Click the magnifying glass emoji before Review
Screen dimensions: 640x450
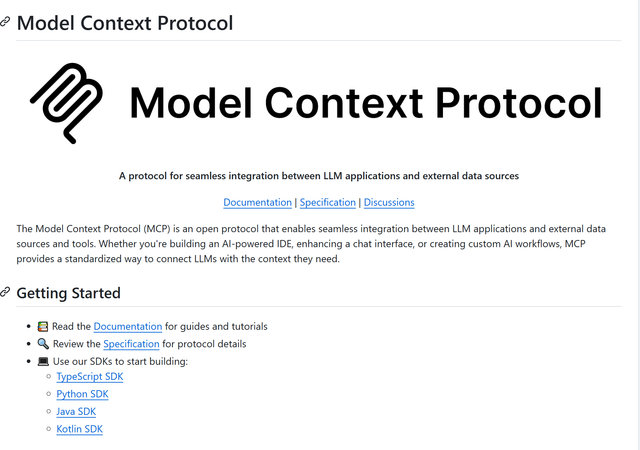(43, 344)
